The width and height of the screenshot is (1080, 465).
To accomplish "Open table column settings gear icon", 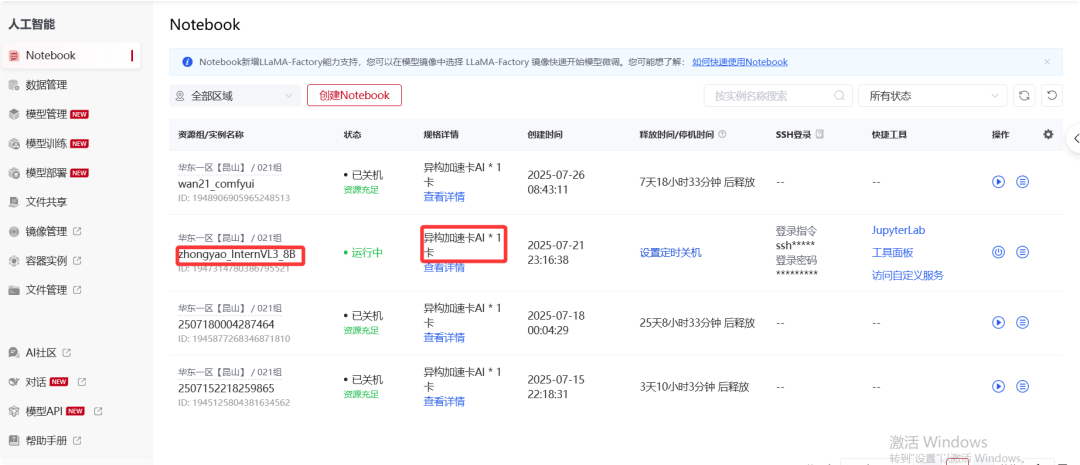I will point(1048,134).
